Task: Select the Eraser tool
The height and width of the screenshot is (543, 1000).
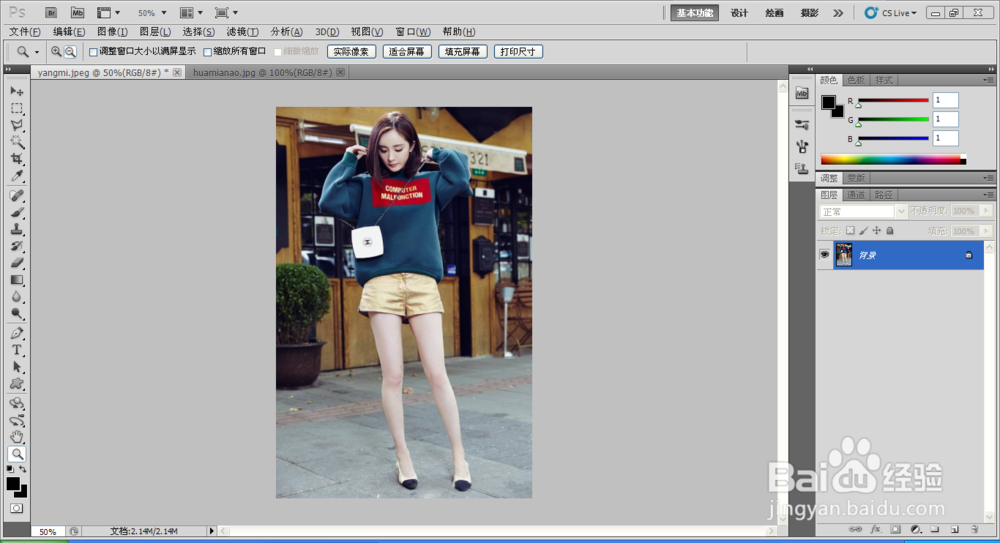Action: (x=17, y=262)
